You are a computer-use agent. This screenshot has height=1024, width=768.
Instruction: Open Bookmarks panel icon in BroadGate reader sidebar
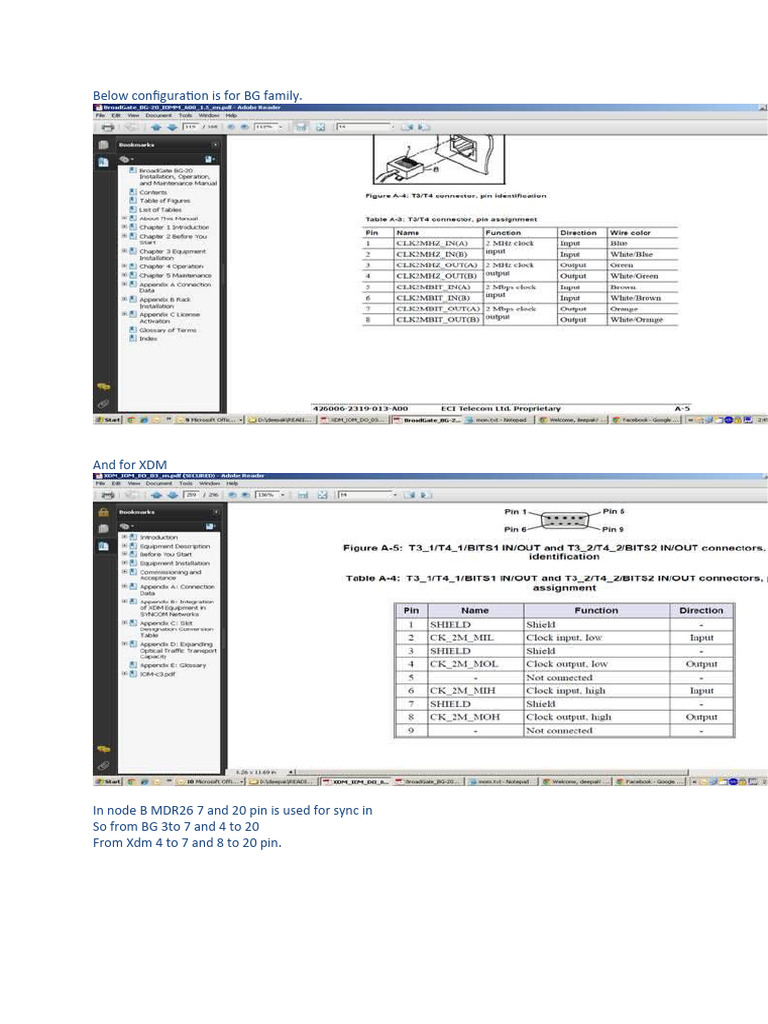pos(103,161)
